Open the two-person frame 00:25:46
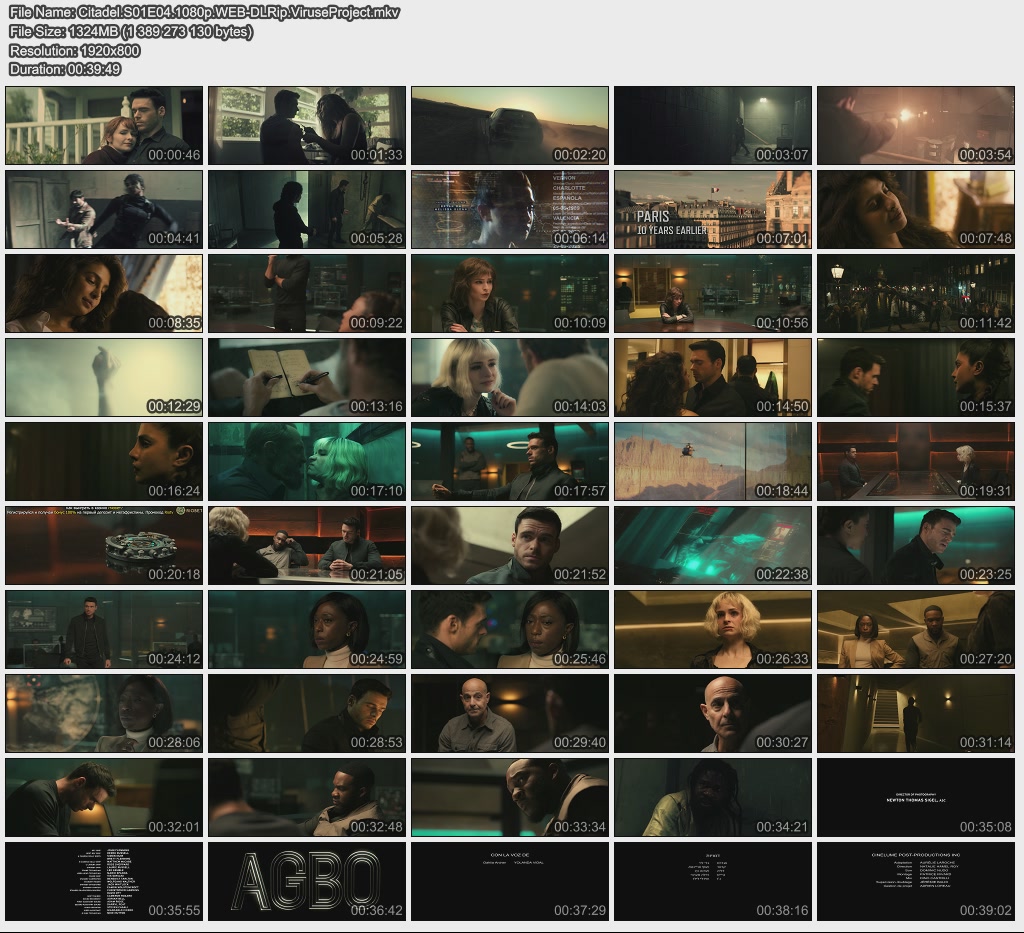The height and width of the screenshot is (933, 1024). tap(510, 629)
